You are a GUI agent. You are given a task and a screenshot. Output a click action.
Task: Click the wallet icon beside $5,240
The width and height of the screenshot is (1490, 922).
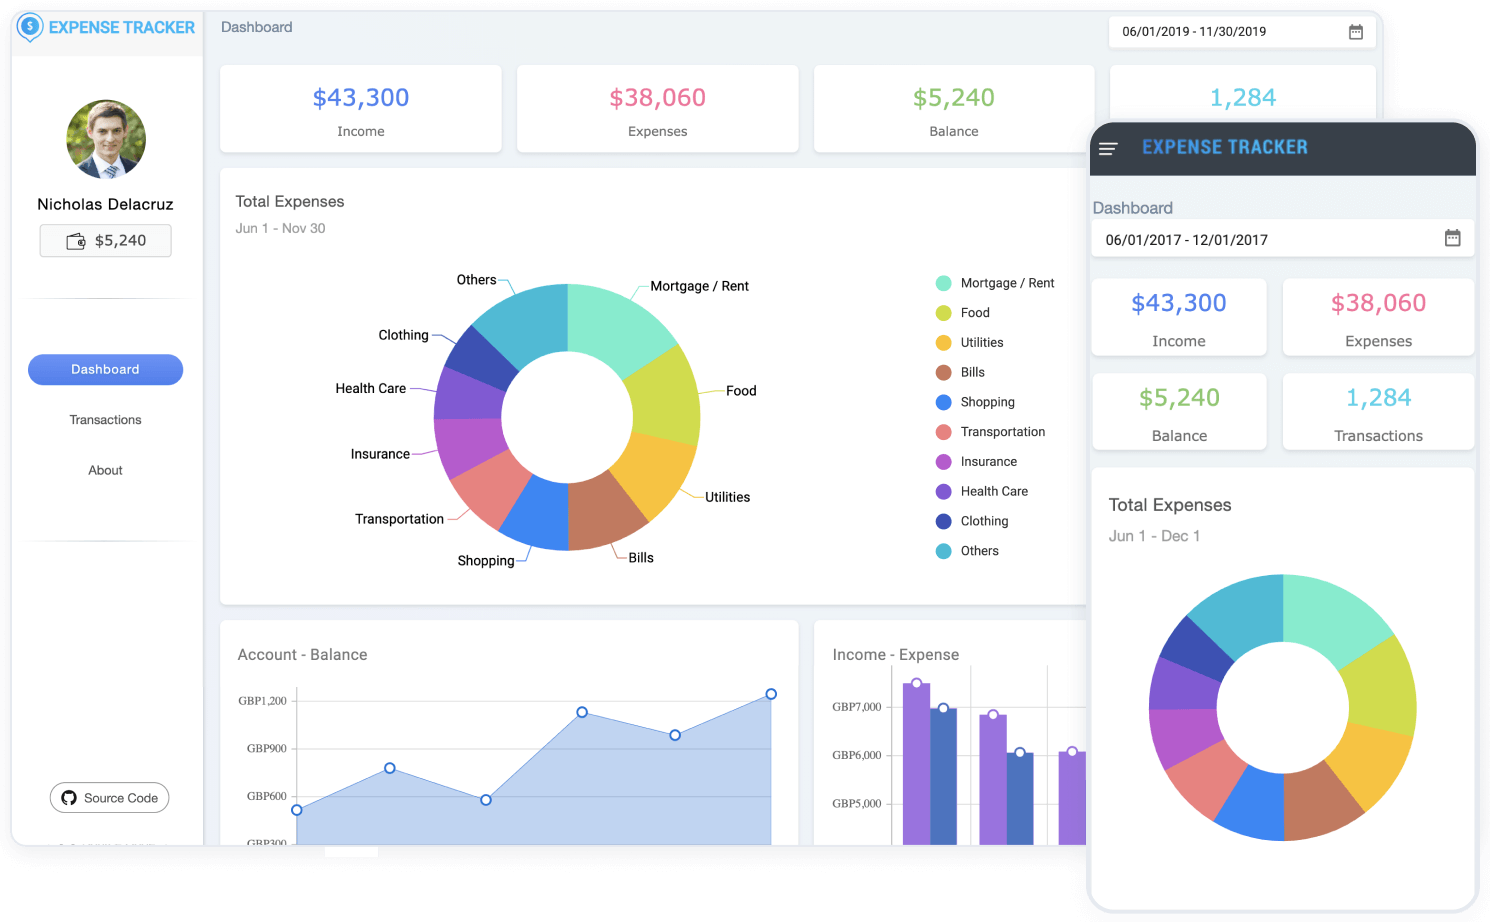tap(76, 241)
